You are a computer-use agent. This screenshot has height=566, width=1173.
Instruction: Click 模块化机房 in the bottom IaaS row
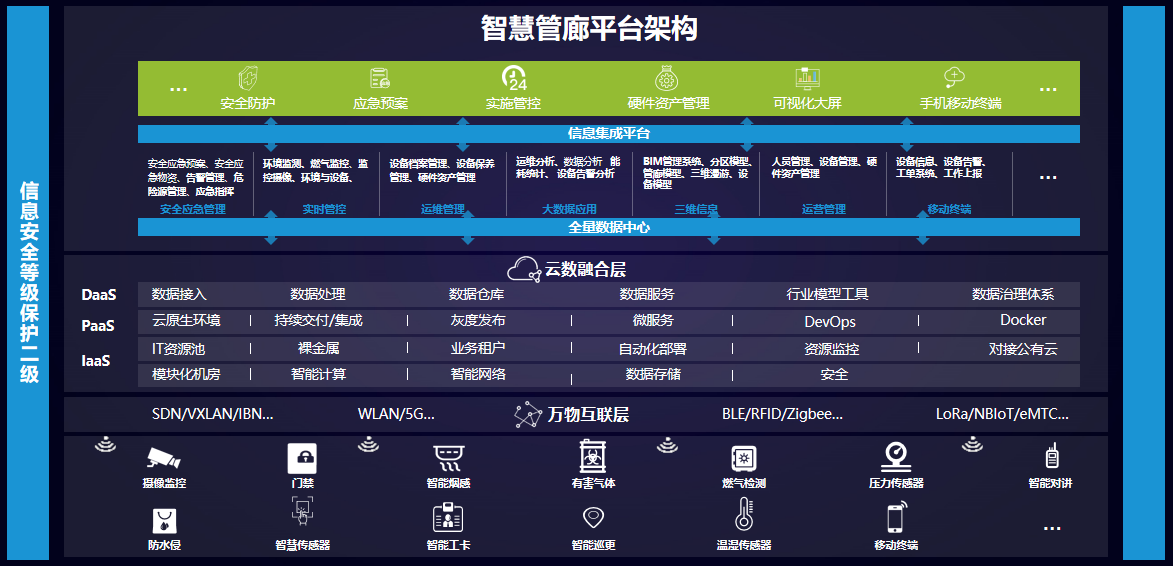click(x=186, y=374)
